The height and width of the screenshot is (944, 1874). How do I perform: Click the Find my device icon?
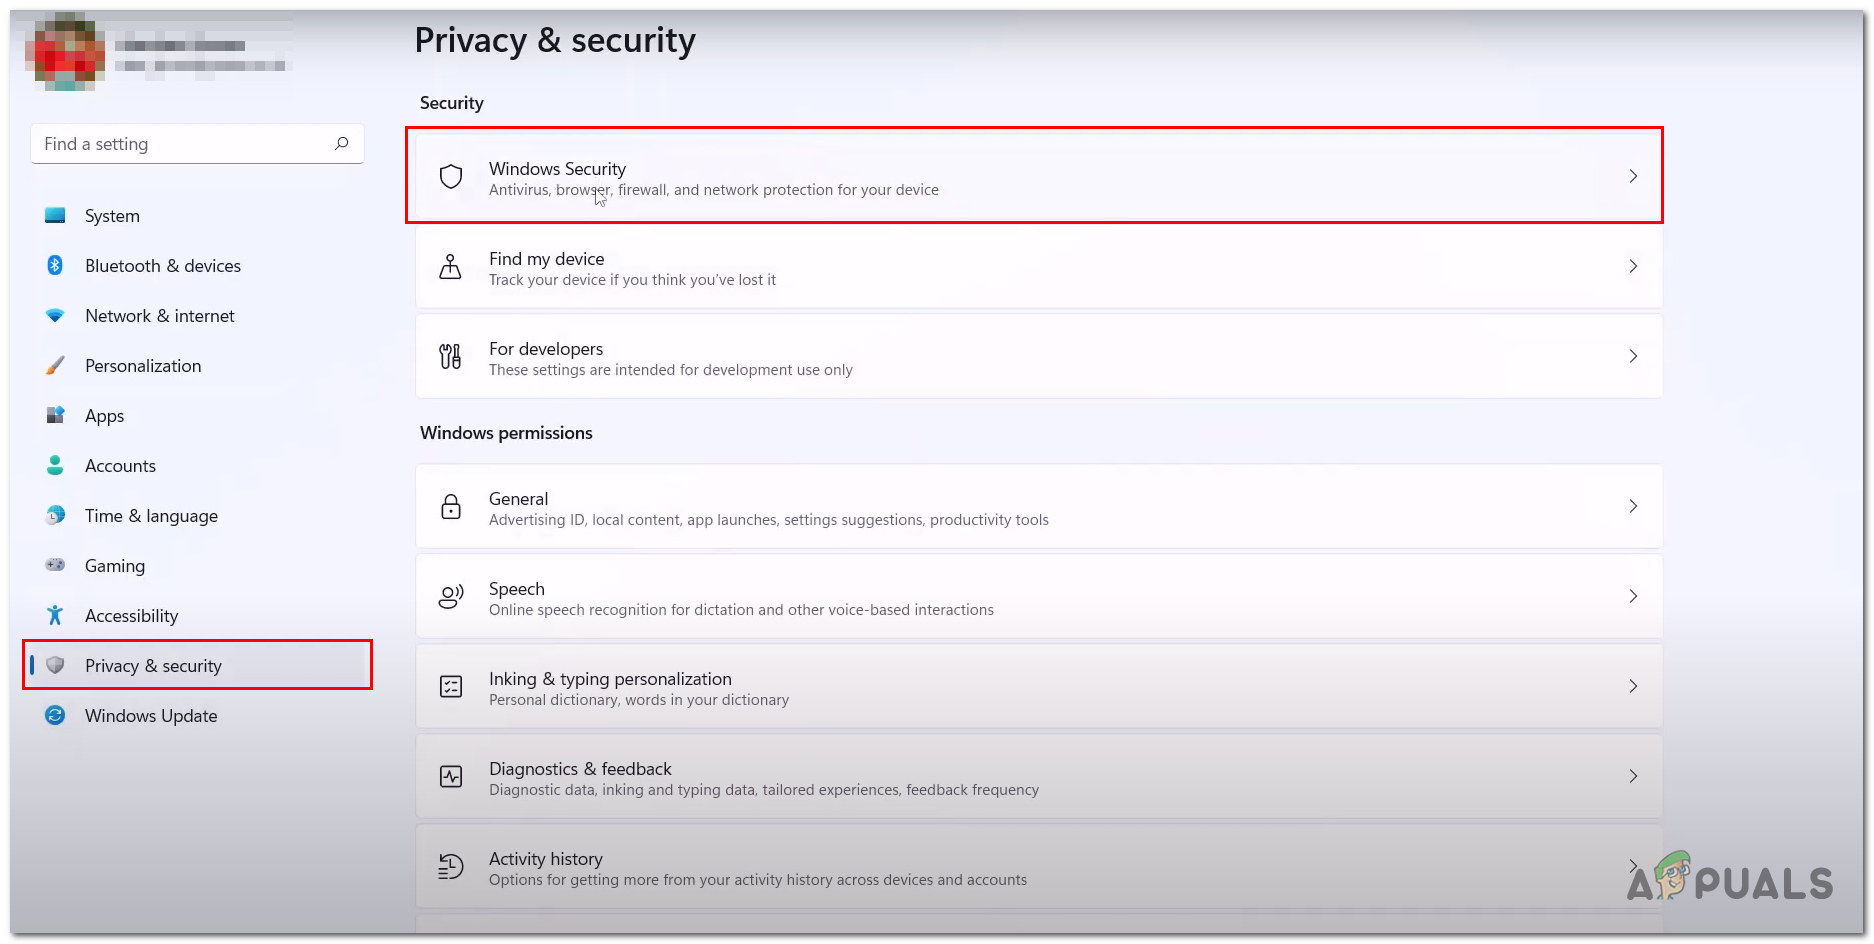(451, 267)
